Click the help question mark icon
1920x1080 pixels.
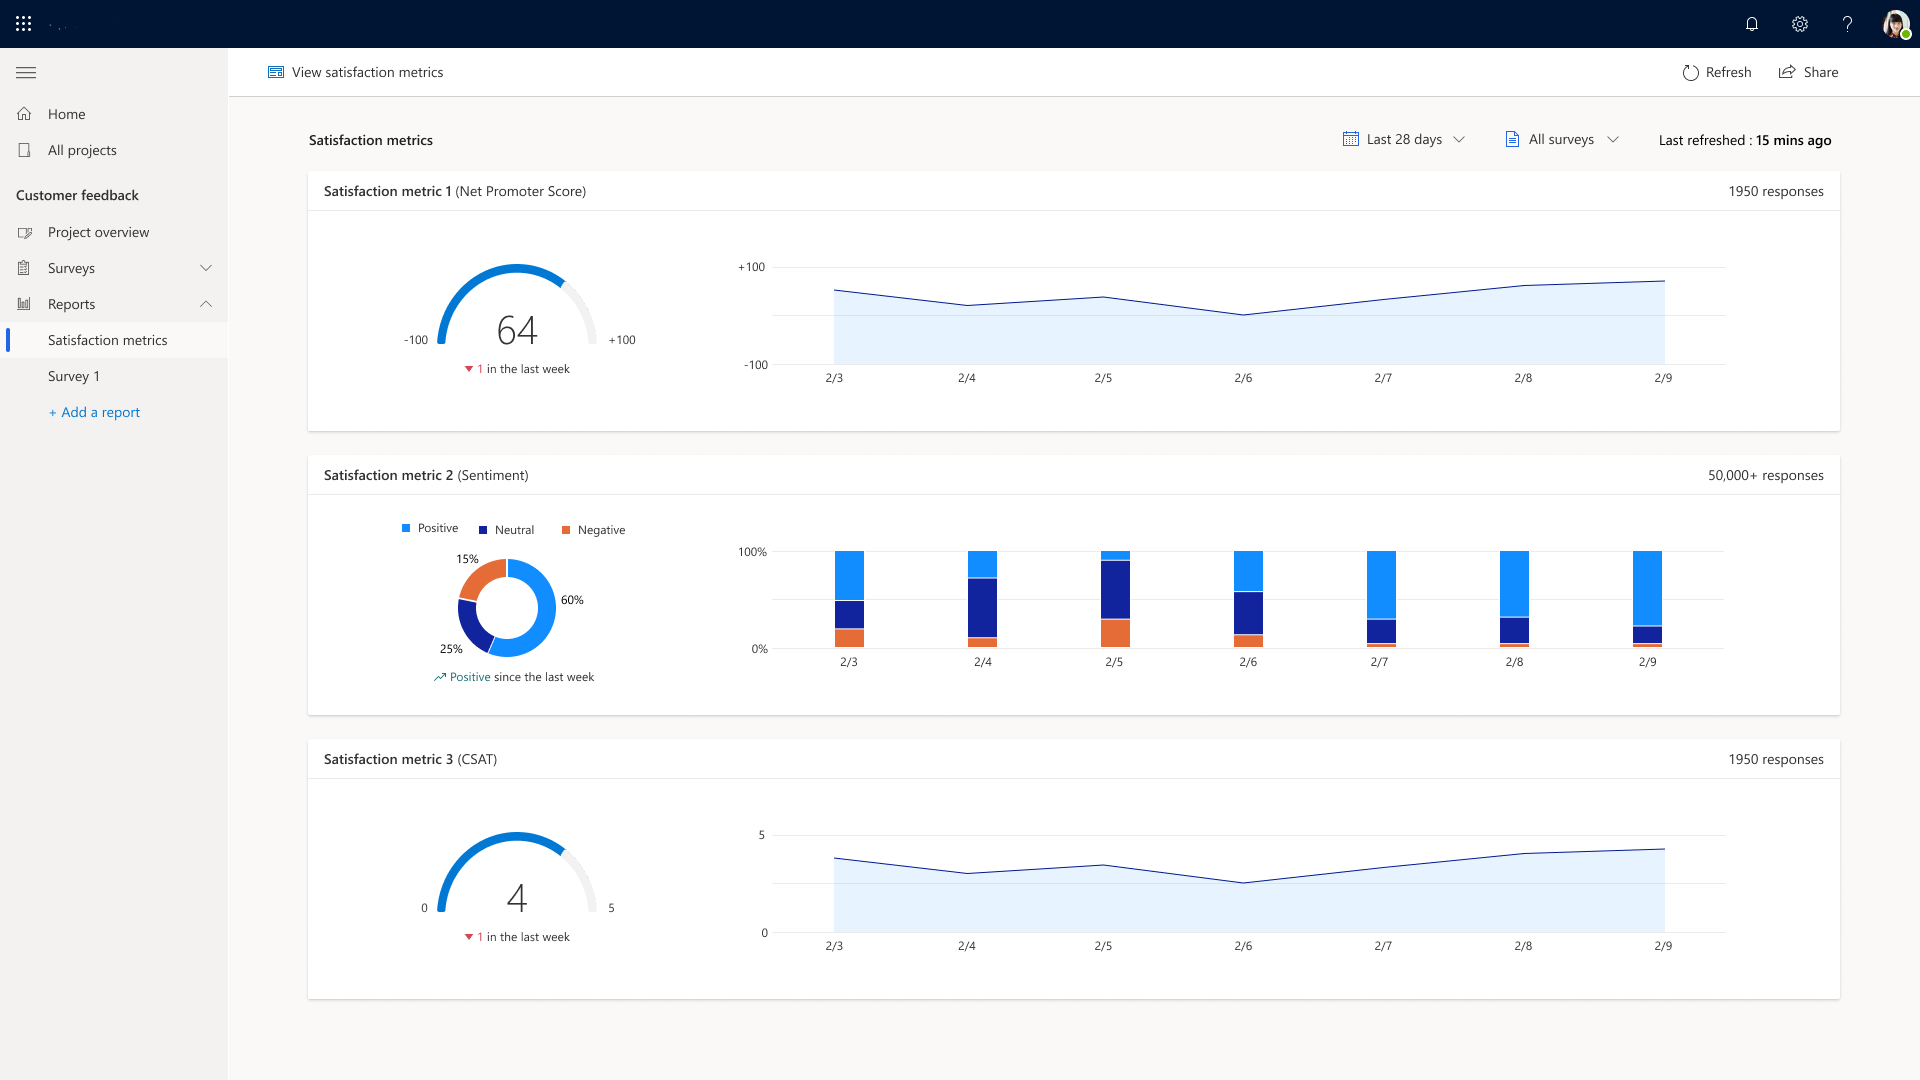pos(1847,24)
